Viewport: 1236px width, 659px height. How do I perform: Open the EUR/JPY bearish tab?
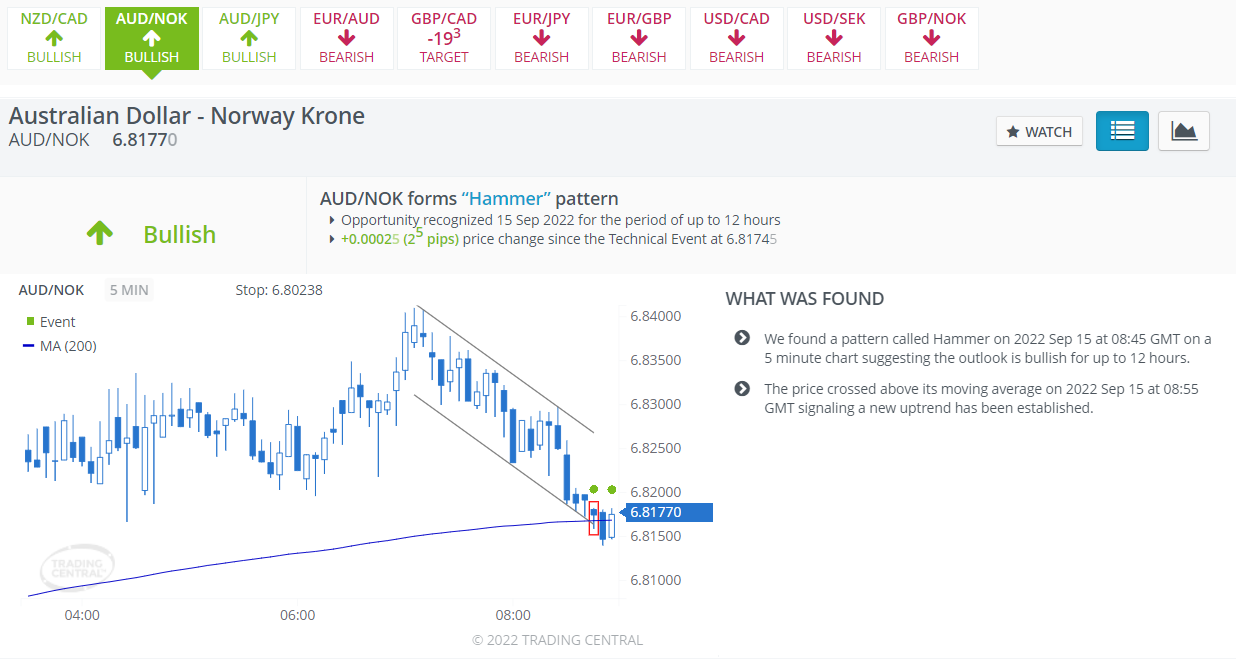point(541,38)
